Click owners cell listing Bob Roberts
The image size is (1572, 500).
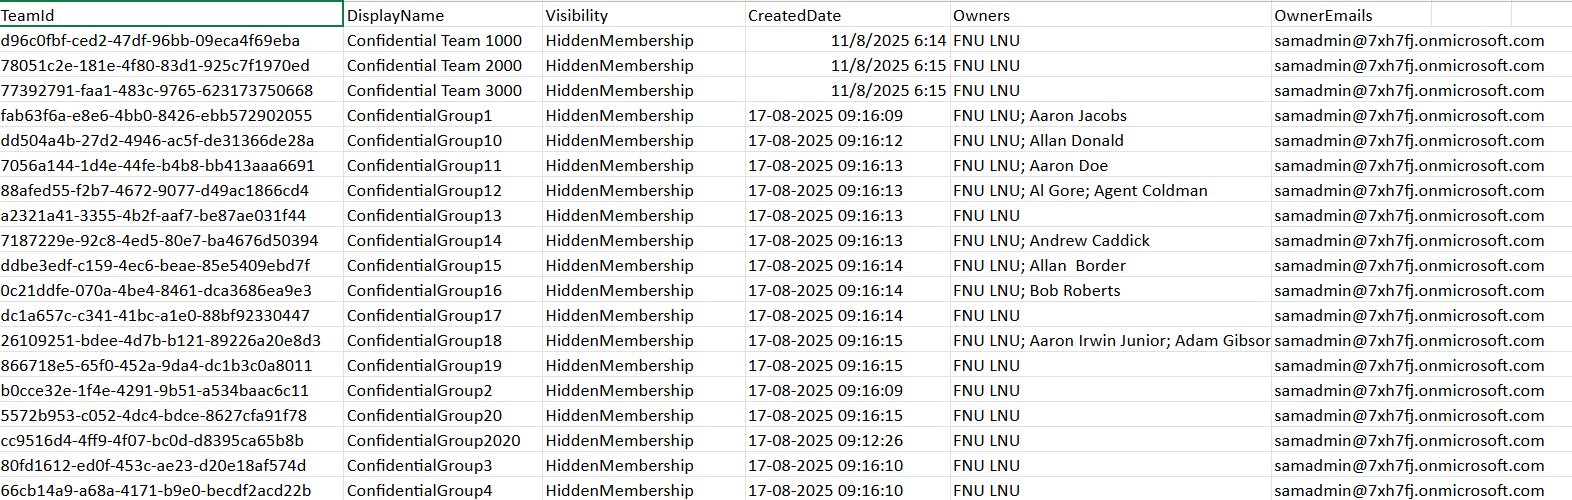click(1109, 290)
